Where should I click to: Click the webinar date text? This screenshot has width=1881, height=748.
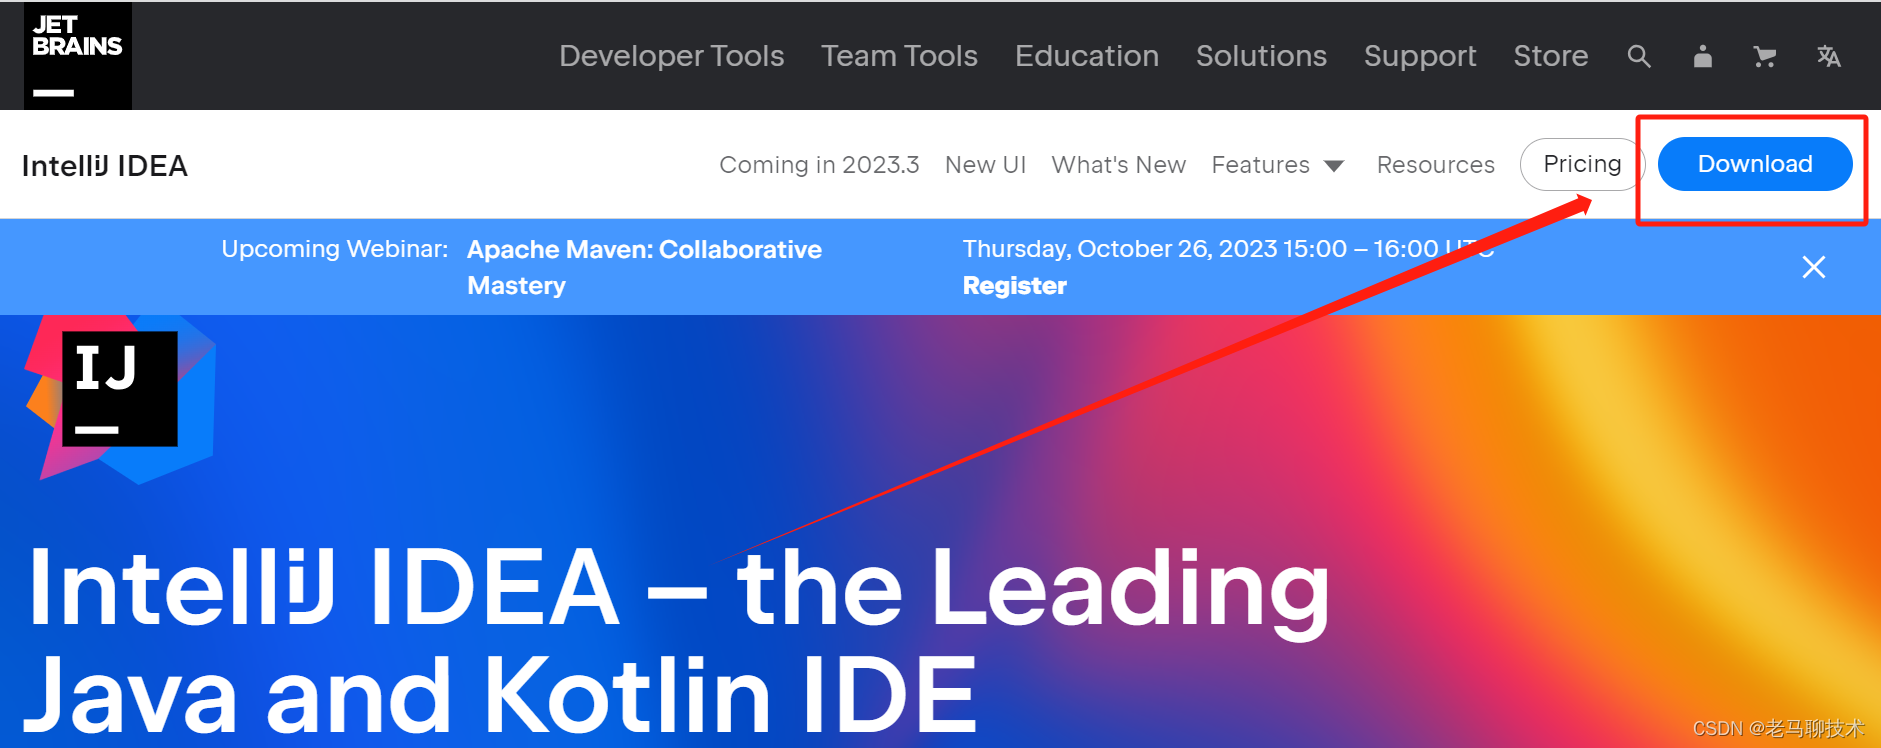pyautogui.click(x=1228, y=249)
